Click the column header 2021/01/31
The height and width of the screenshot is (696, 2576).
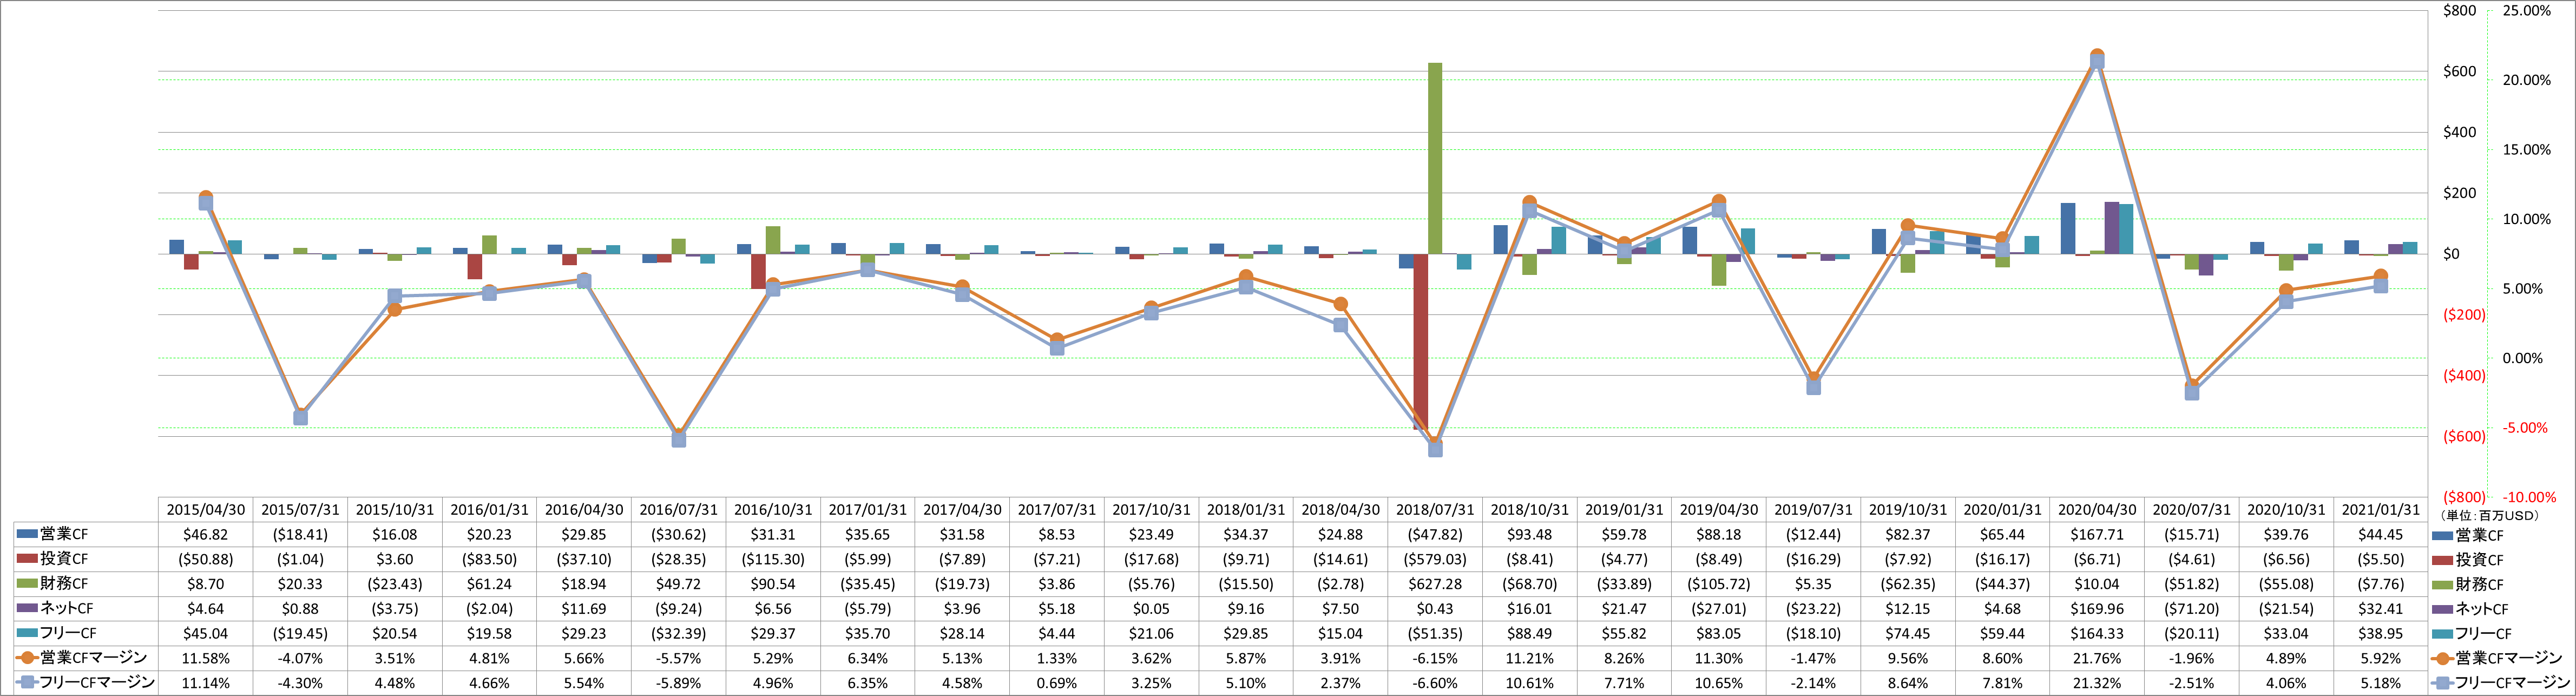[x=2381, y=510]
